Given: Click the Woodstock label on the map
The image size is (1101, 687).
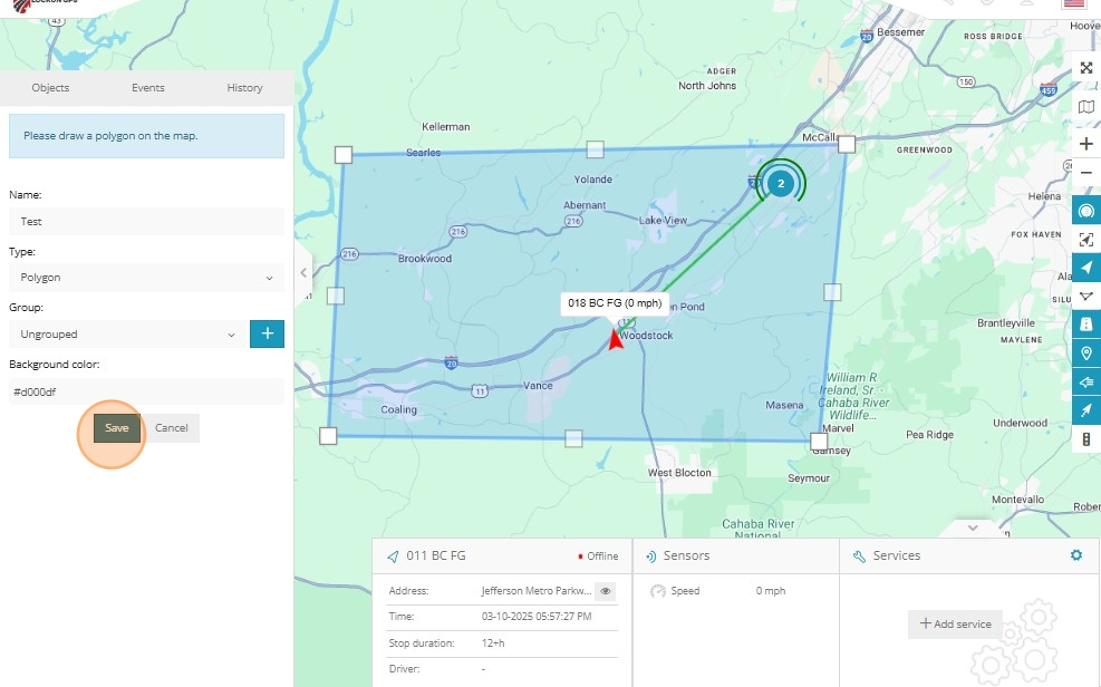Looking at the screenshot, I should coord(647,335).
